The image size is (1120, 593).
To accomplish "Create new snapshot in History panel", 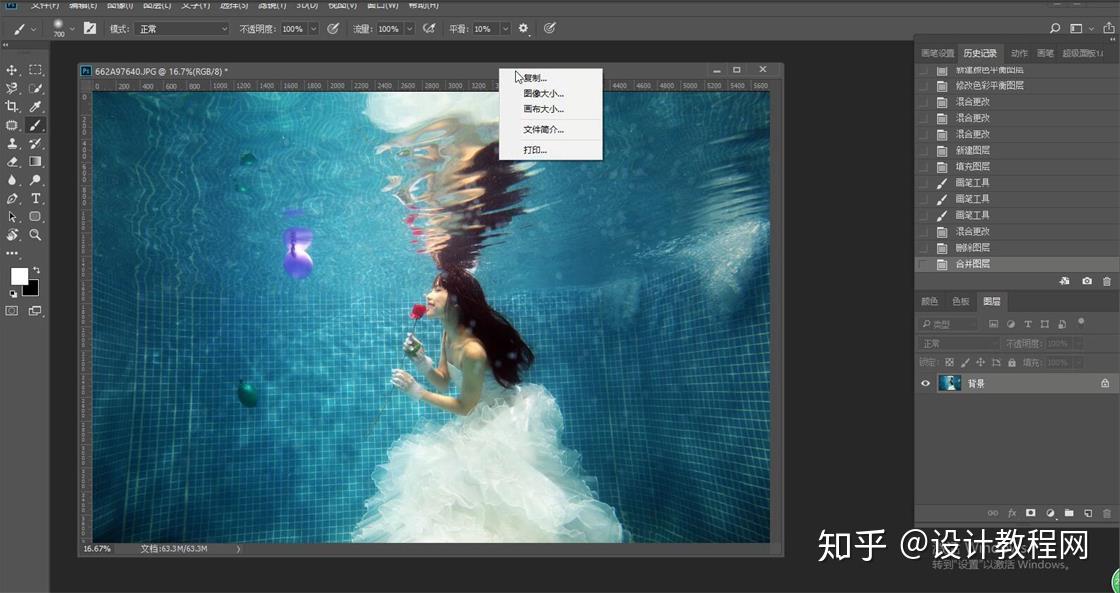I will click(1086, 281).
